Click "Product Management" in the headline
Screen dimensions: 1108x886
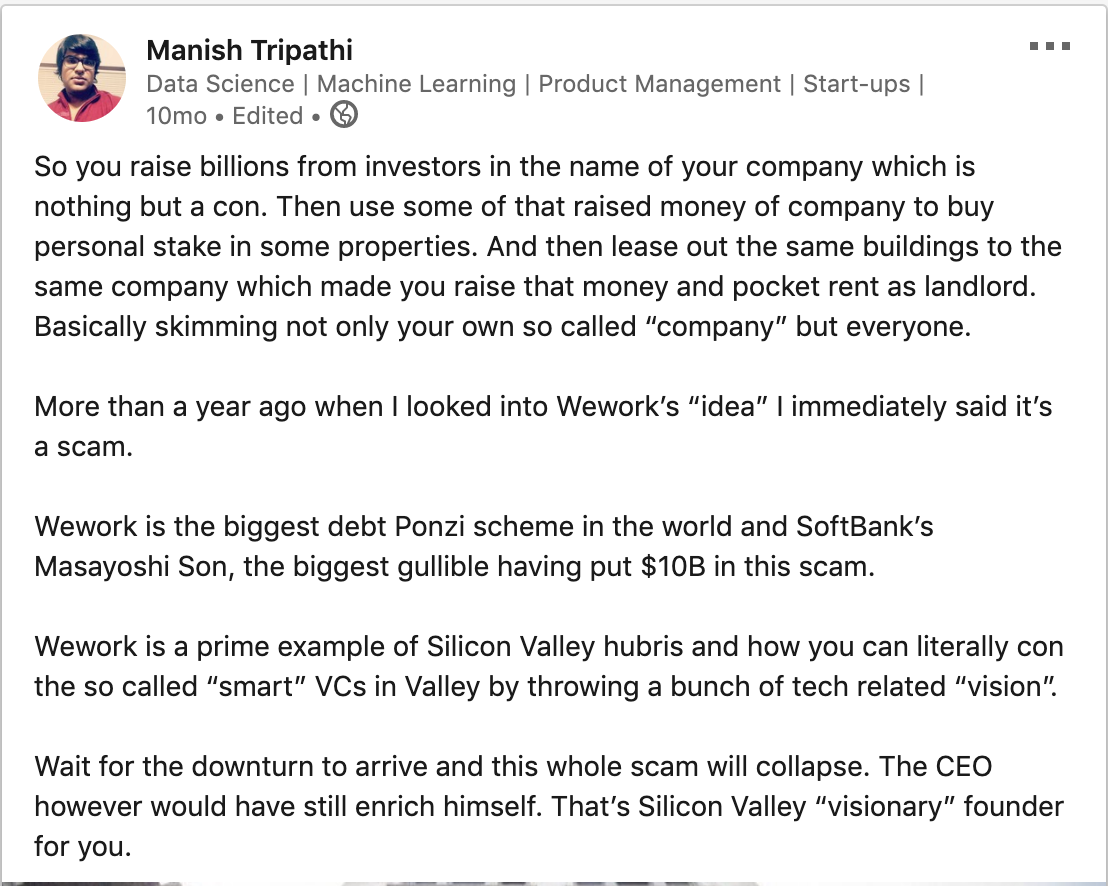659,84
